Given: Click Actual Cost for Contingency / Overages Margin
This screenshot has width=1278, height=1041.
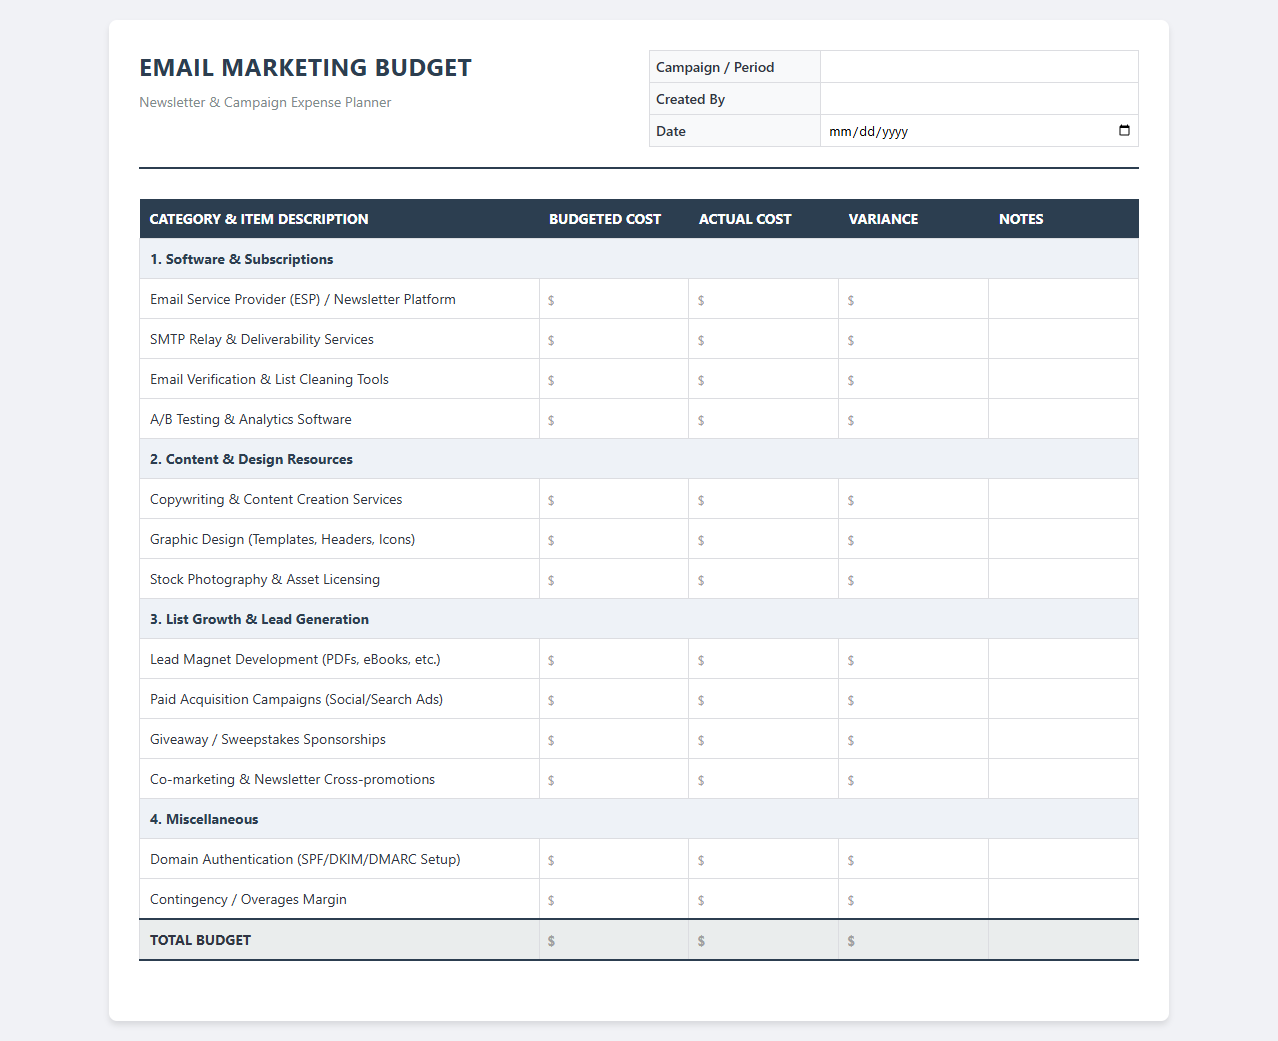Looking at the screenshot, I should click(764, 899).
